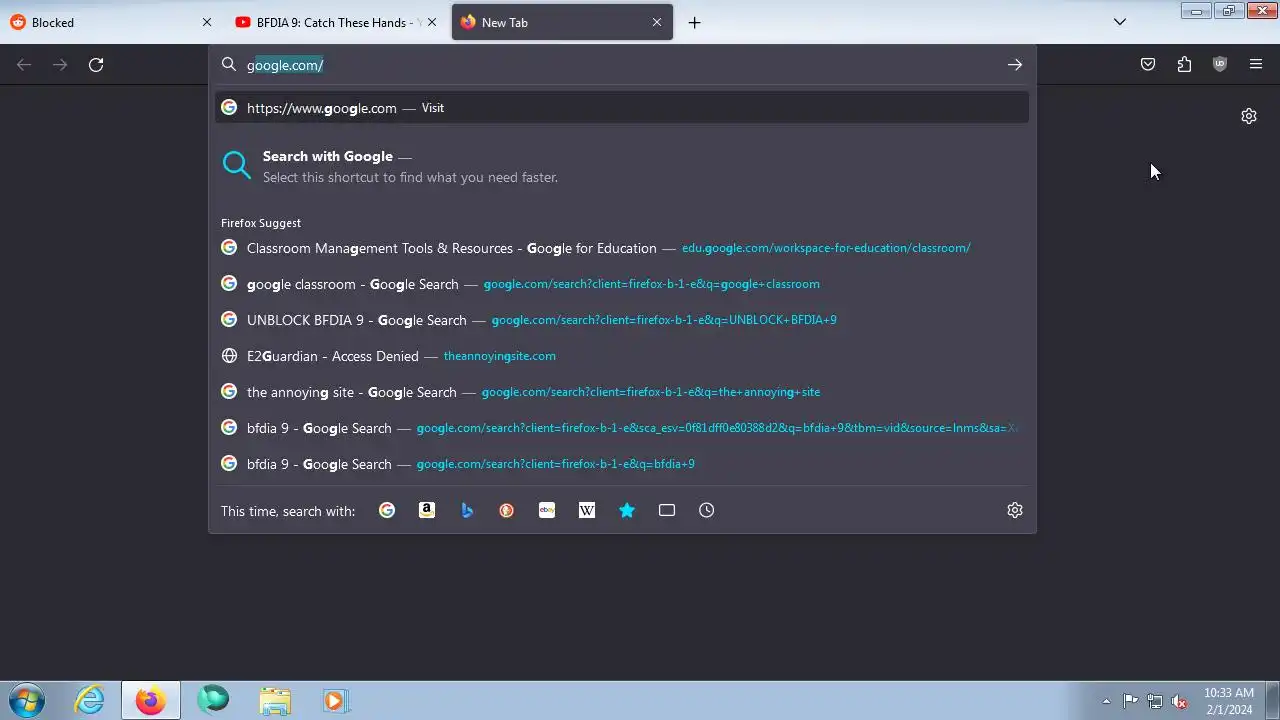The image size is (1280, 720).
Task: Open Windows Start button
Action: point(27,700)
